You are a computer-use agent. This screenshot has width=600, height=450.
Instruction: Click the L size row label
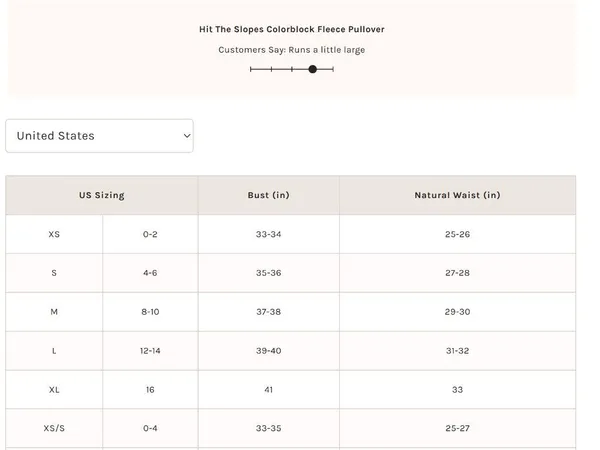click(54, 351)
